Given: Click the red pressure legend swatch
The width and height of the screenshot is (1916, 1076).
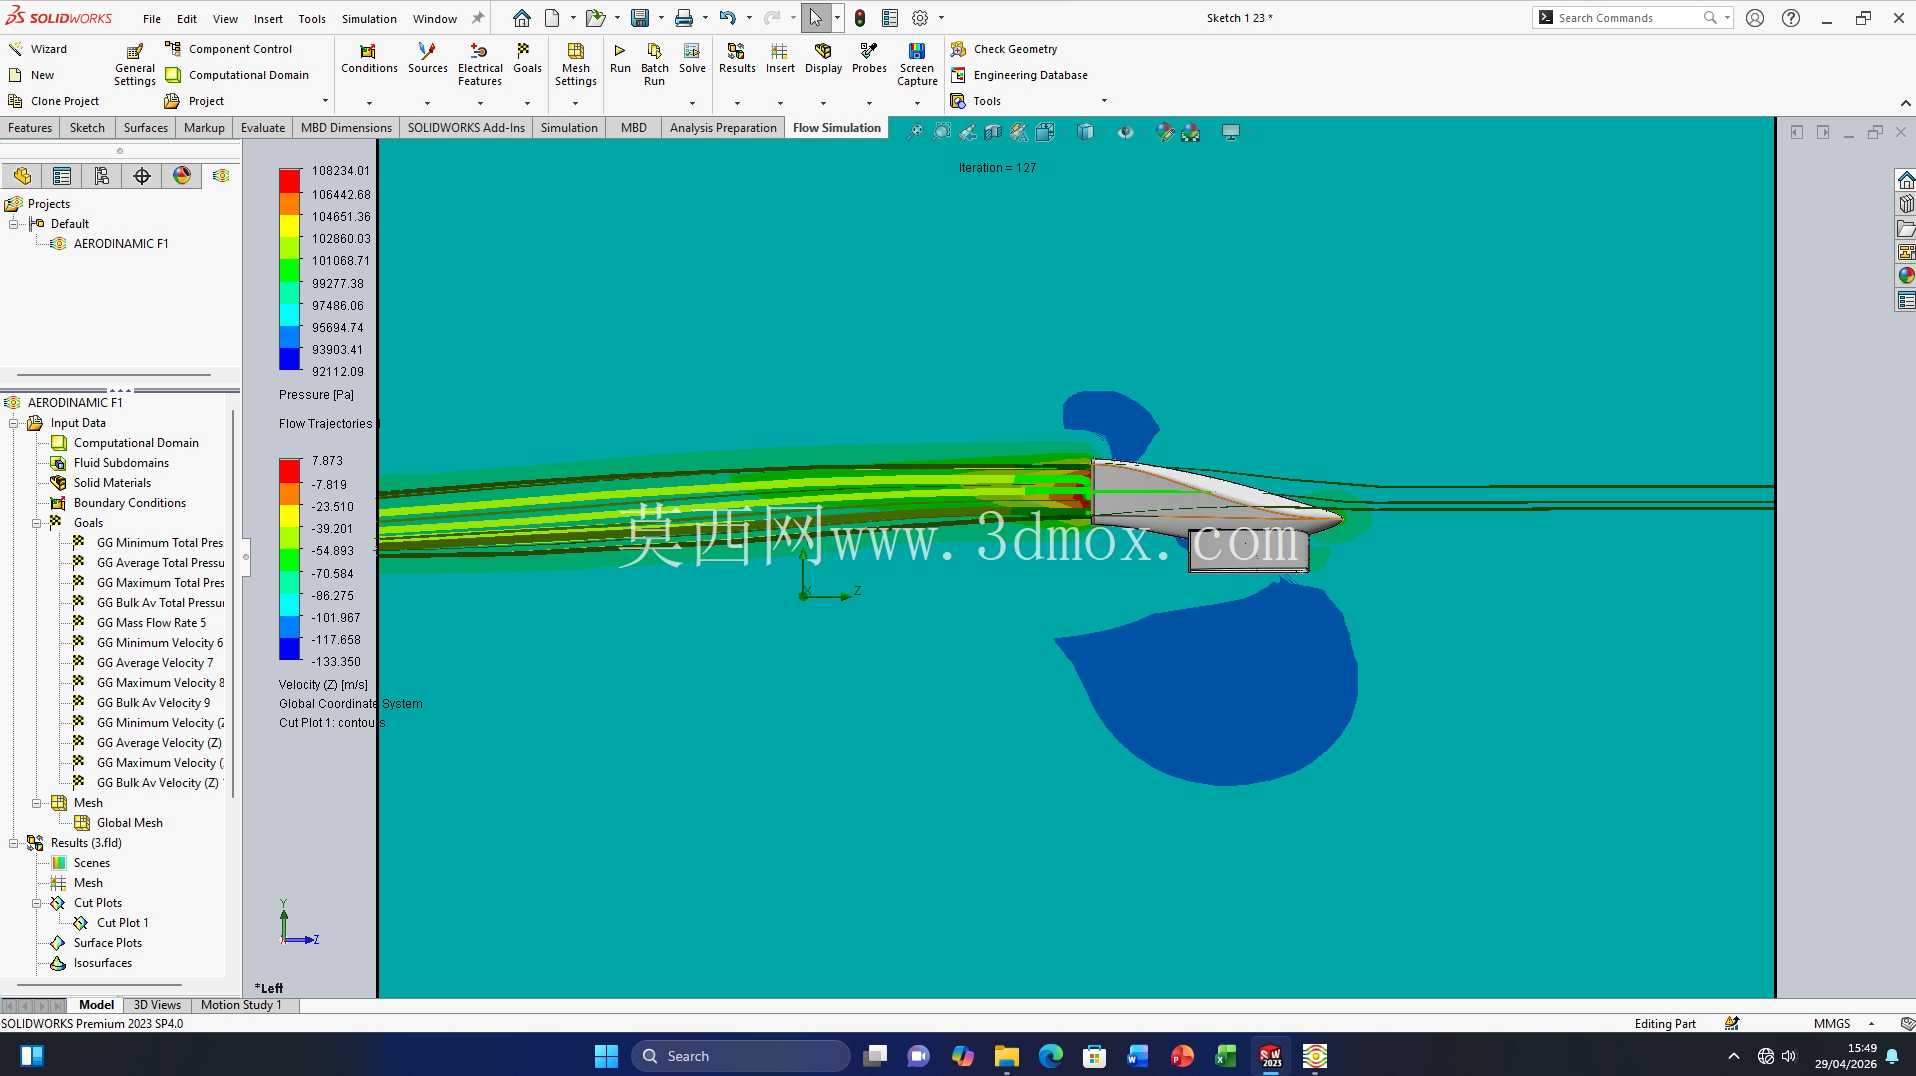Looking at the screenshot, I should tap(290, 181).
